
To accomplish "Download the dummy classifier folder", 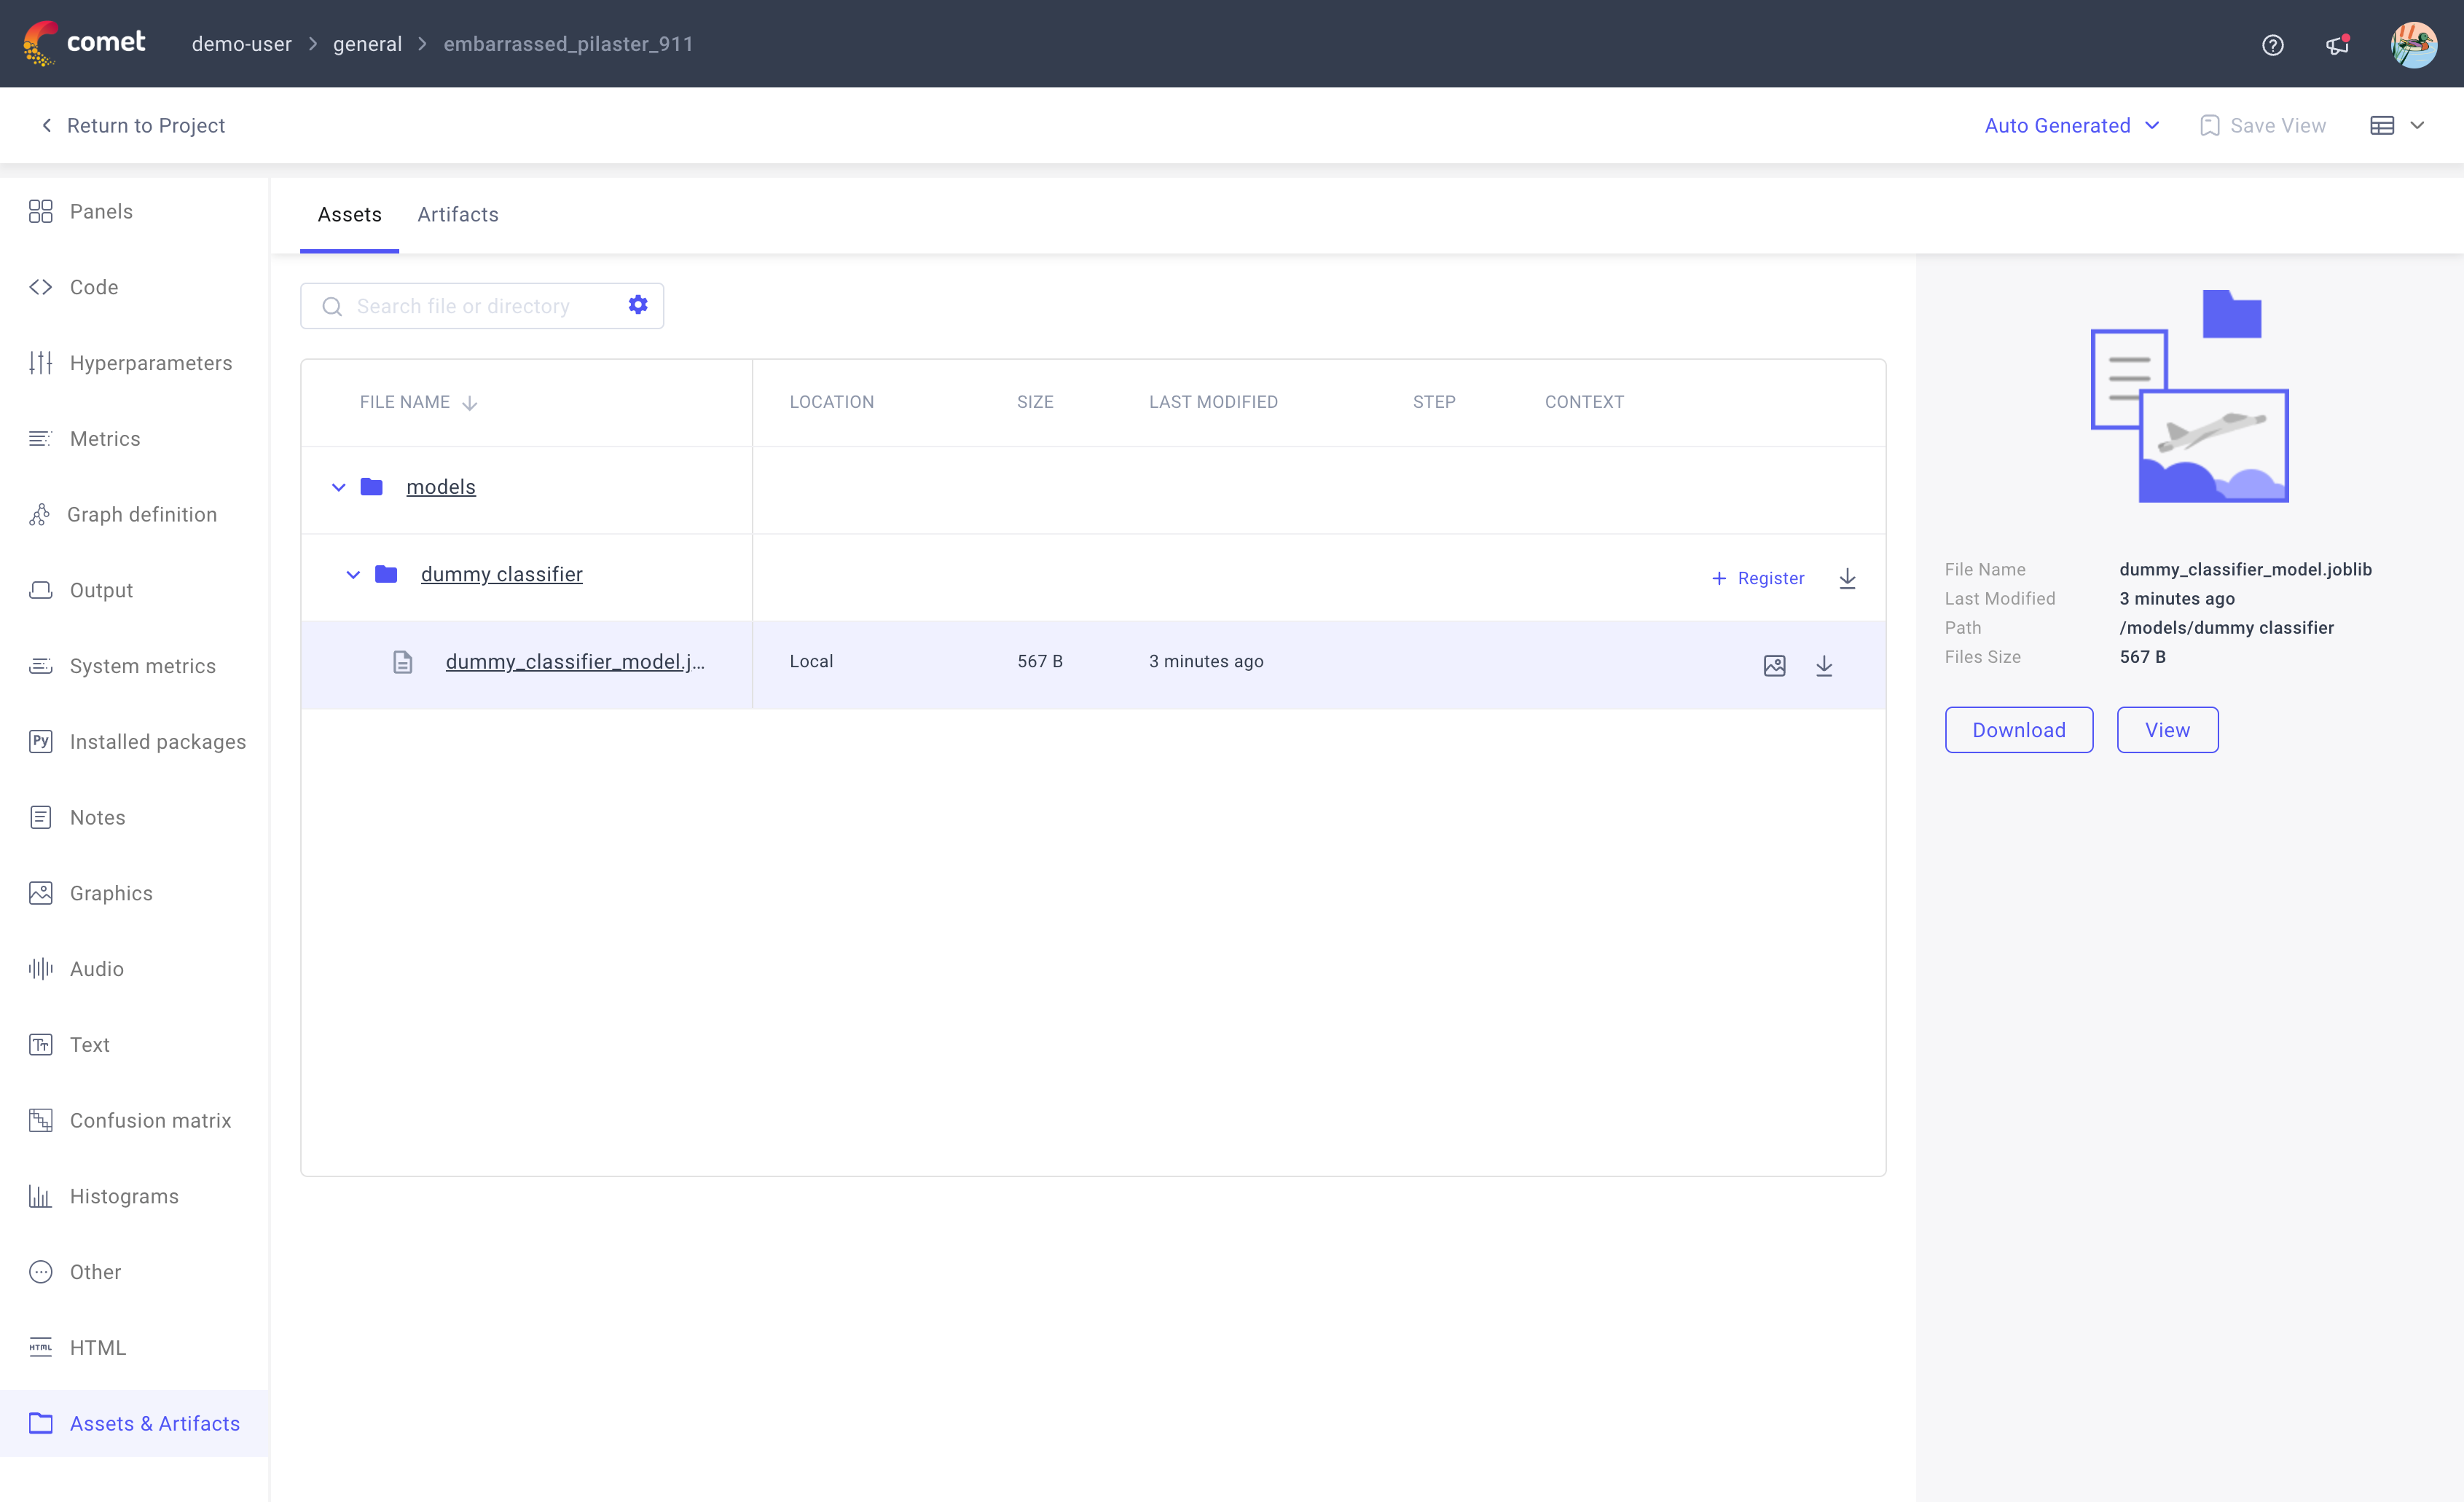I will tap(1847, 578).
